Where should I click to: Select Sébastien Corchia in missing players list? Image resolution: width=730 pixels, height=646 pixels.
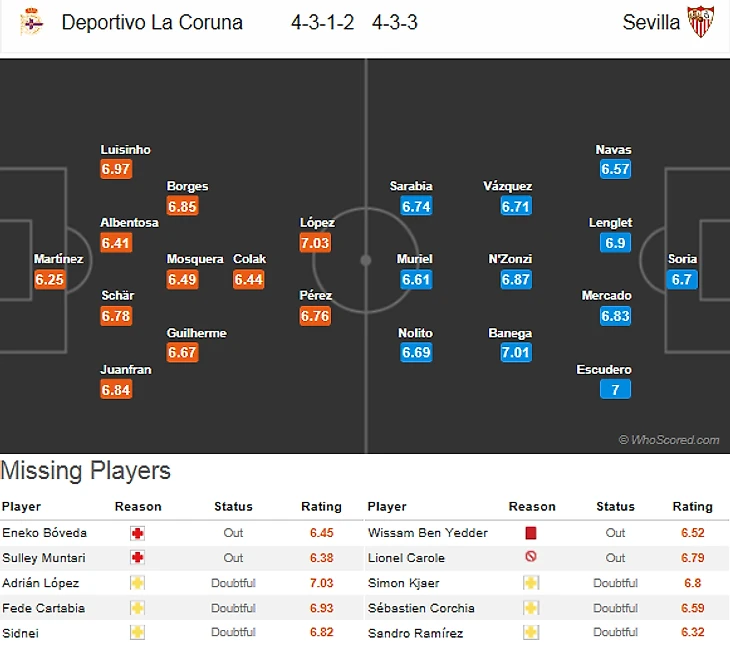421,608
